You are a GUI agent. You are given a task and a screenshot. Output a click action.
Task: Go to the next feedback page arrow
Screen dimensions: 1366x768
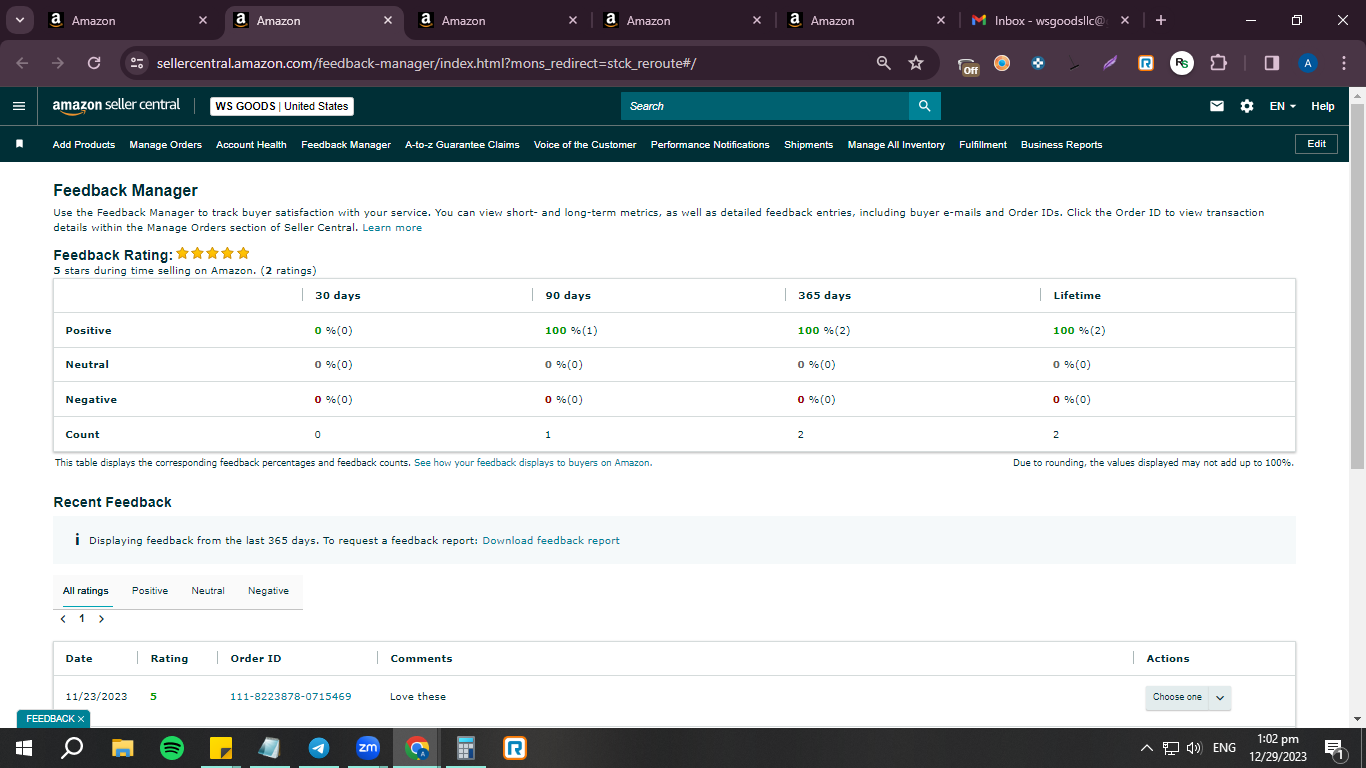[x=101, y=619]
